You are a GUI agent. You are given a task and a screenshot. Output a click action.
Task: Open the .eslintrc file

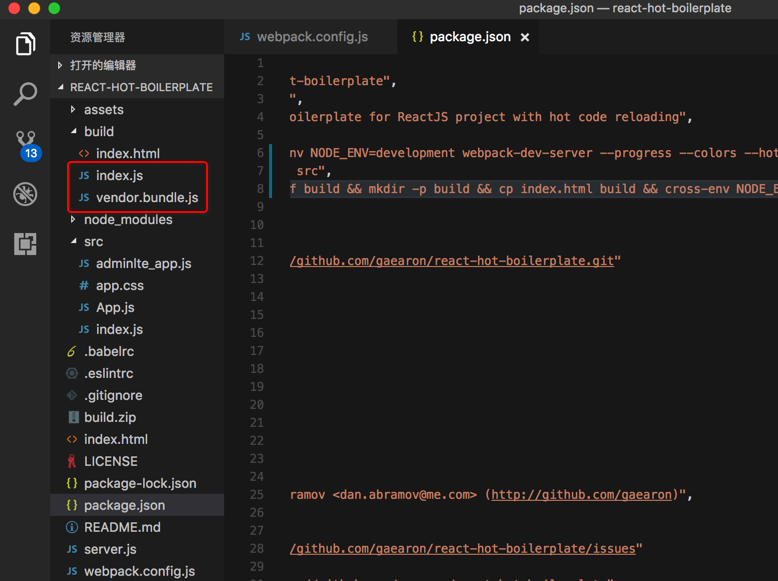[137, 373]
